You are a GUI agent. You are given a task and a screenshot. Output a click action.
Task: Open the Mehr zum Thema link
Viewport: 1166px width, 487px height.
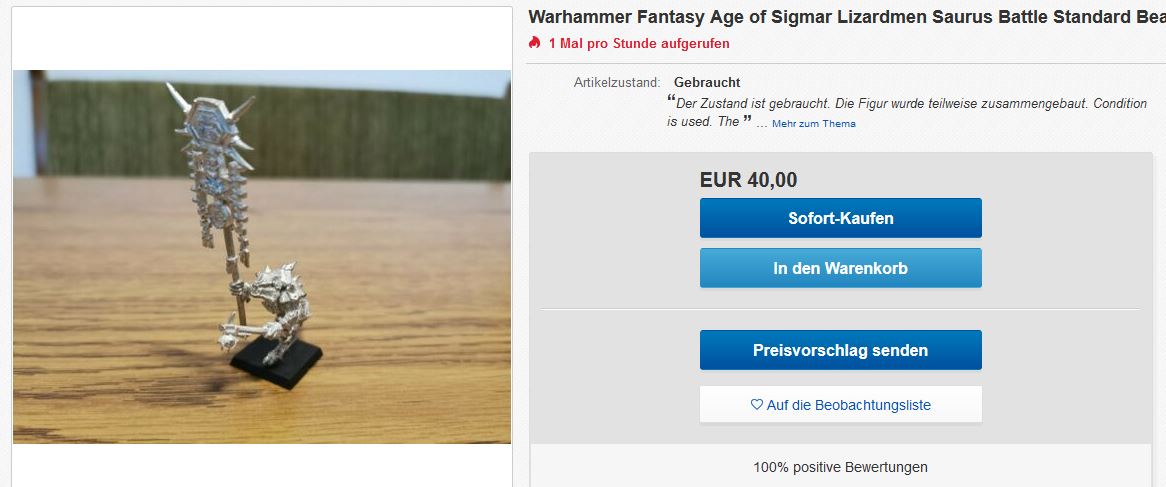(813, 124)
